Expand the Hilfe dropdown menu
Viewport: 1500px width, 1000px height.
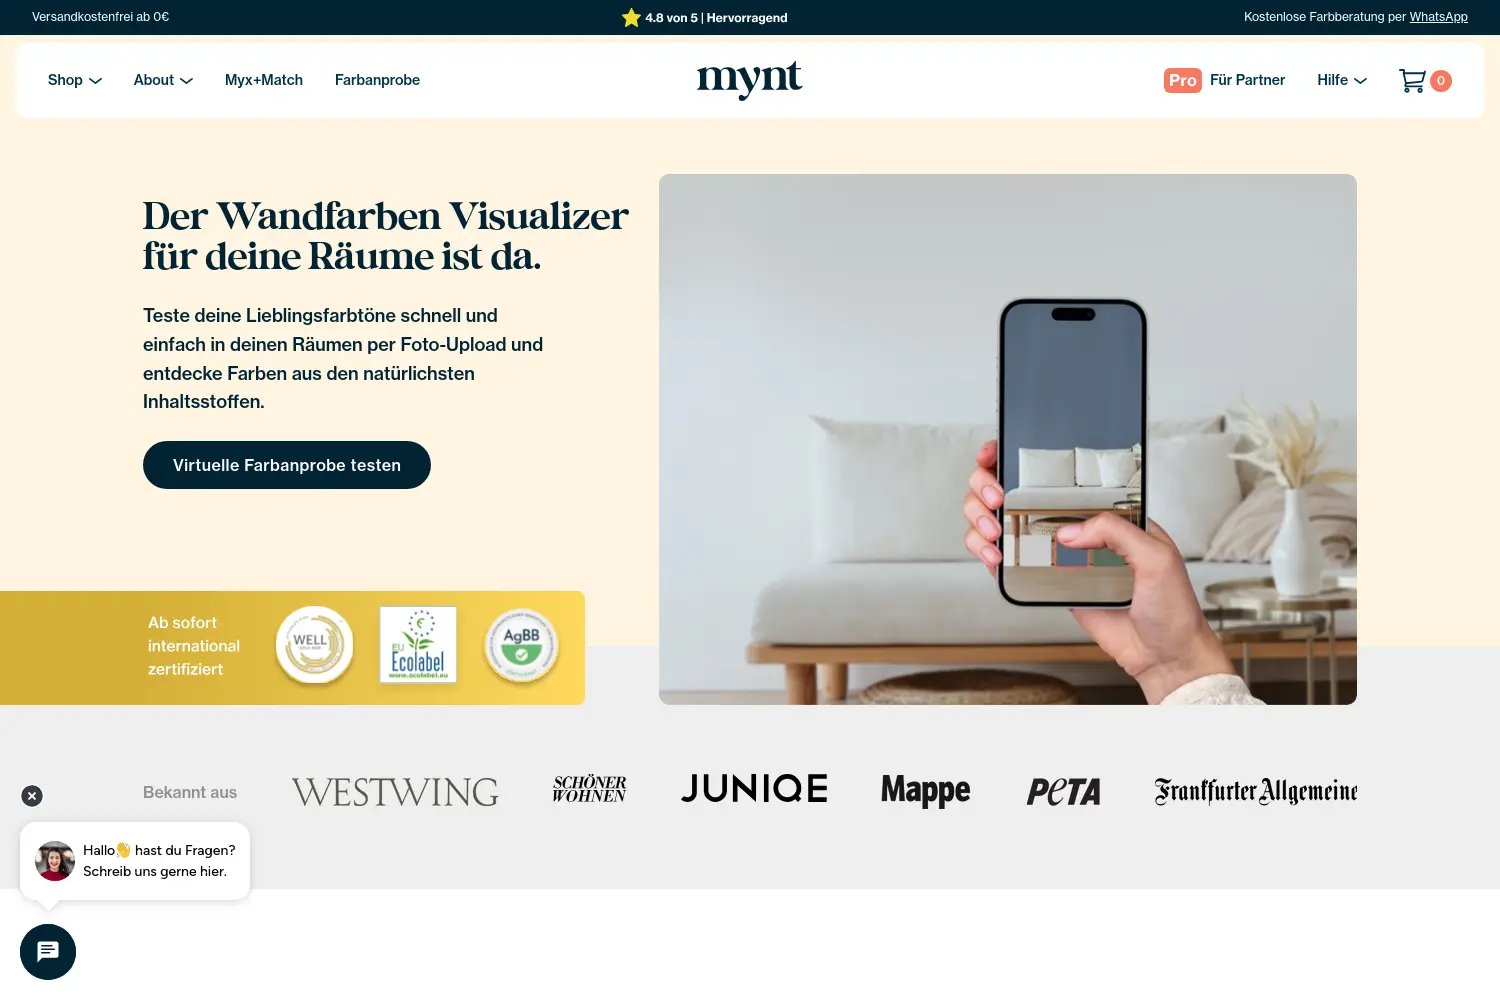coord(1342,80)
